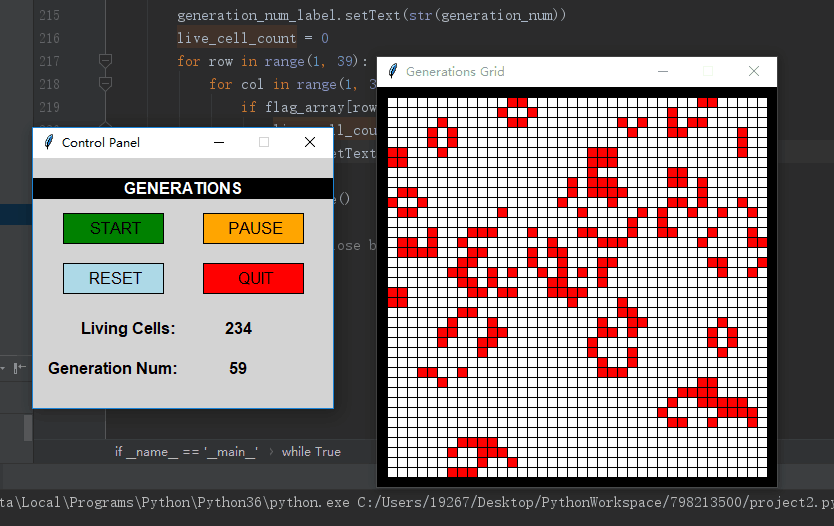Viewport: 834px width, 526px height.
Task: Select the 'while True' breadcrumb
Action: 311,452
